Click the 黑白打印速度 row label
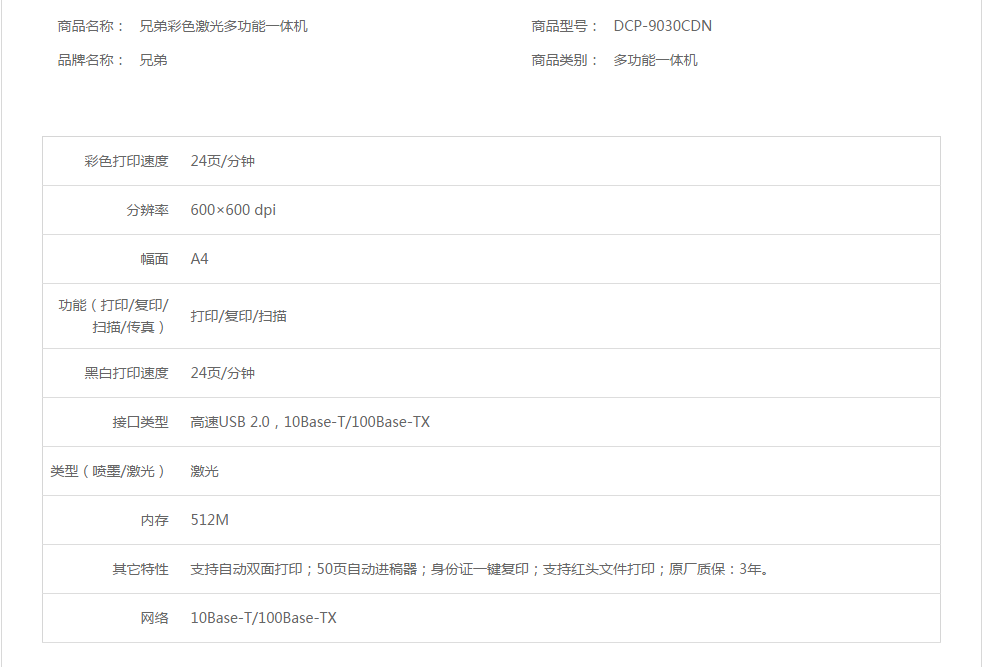This screenshot has width=982, height=667. coord(127,373)
